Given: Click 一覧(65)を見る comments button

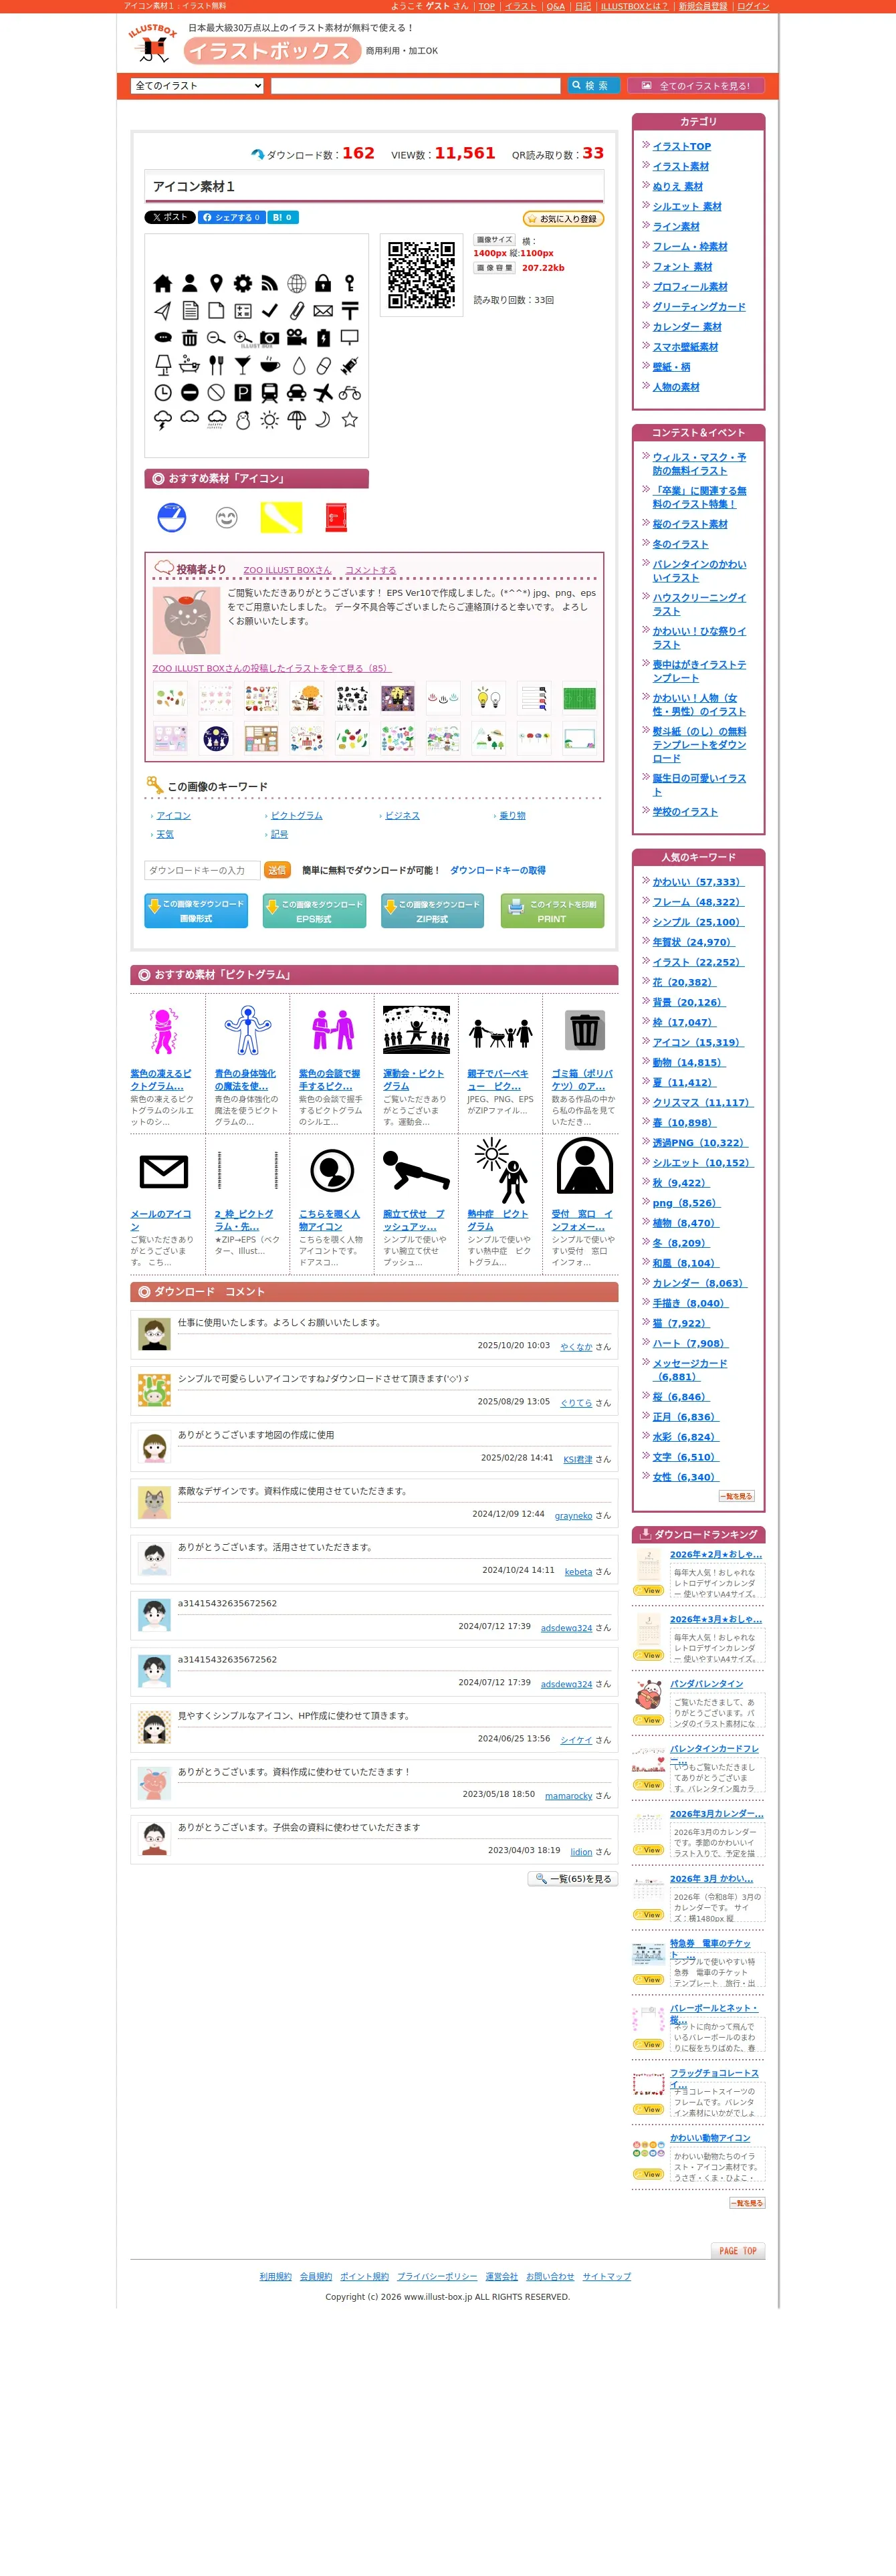Looking at the screenshot, I should [x=573, y=1879].
